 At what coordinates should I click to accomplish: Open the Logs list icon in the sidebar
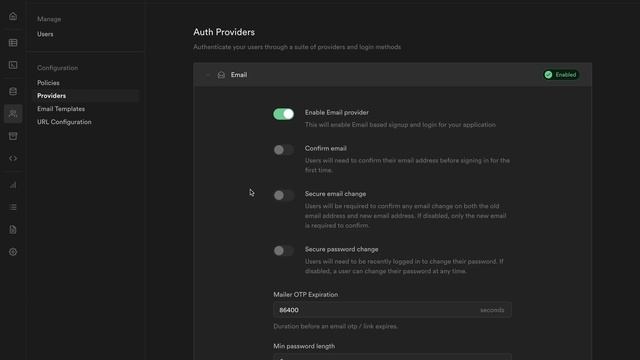pyautogui.click(x=13, y=207)
